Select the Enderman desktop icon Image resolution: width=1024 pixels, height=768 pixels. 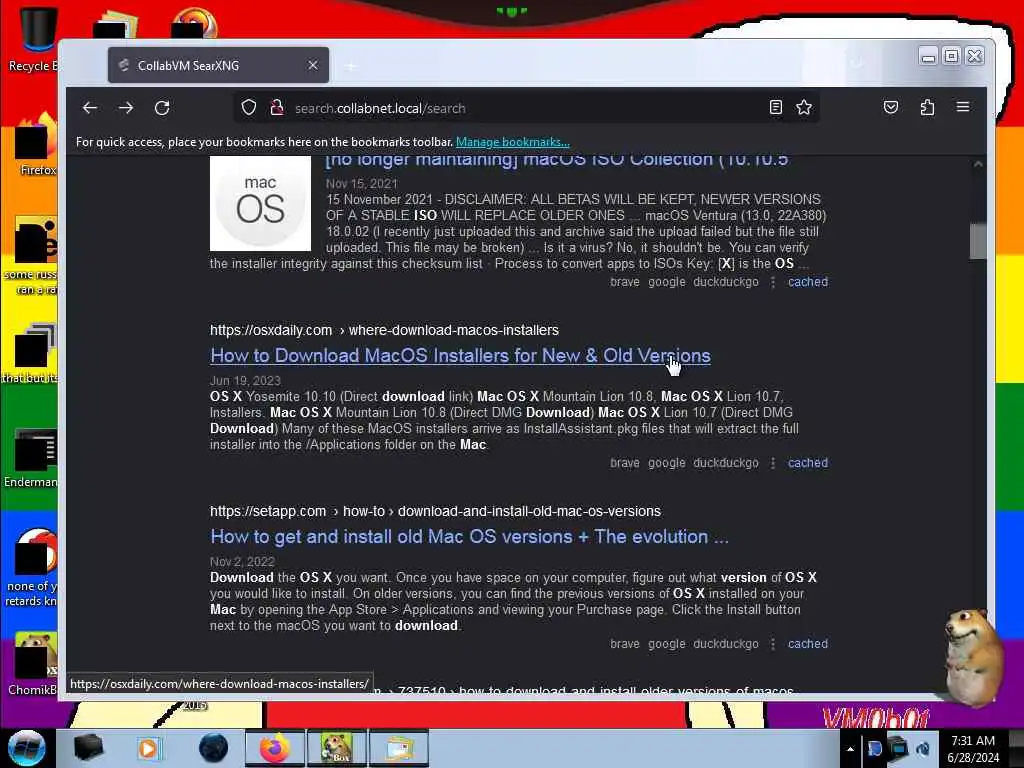pos(33,458)
